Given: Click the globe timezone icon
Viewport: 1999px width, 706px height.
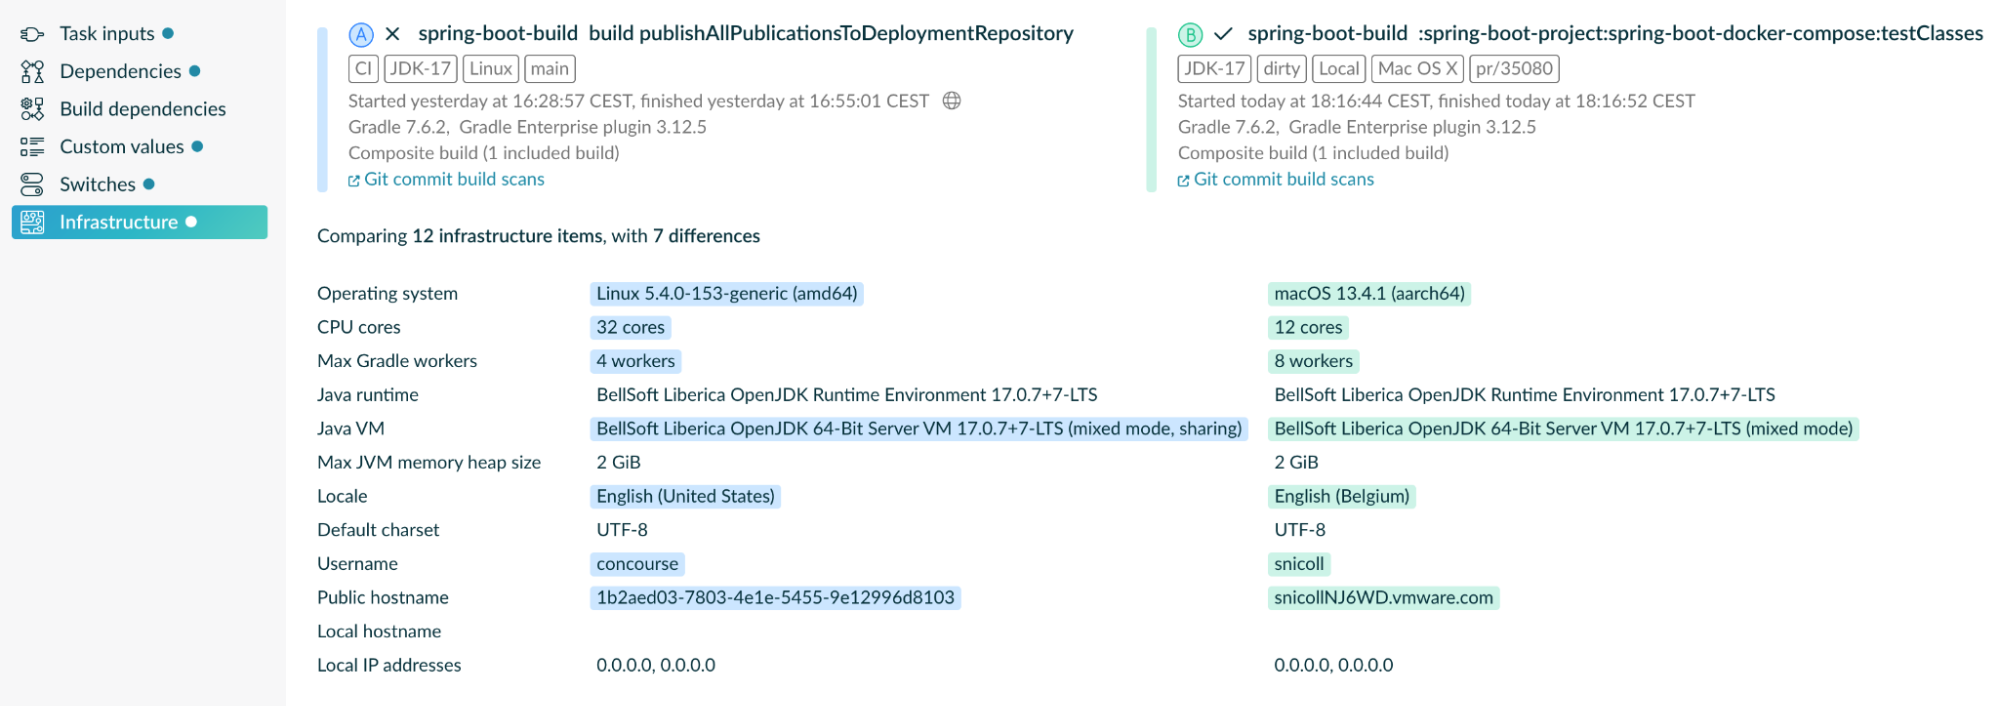Looking at the screenshot, I should click(x=952, y=101).
